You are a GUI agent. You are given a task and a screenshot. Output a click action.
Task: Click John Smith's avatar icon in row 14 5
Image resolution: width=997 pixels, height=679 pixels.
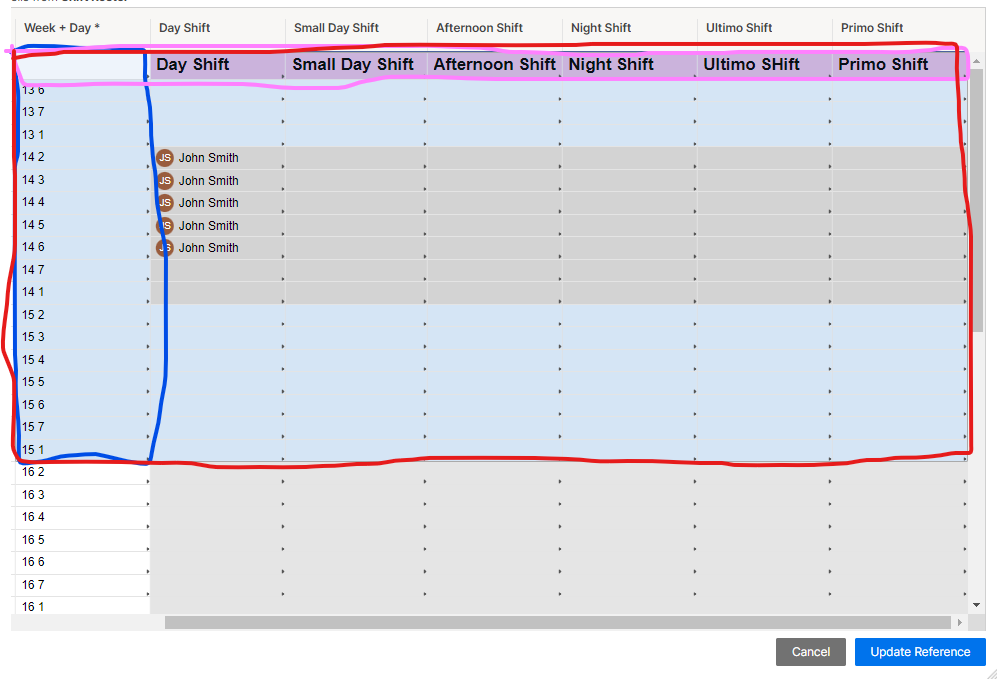(x=165, y=225)
